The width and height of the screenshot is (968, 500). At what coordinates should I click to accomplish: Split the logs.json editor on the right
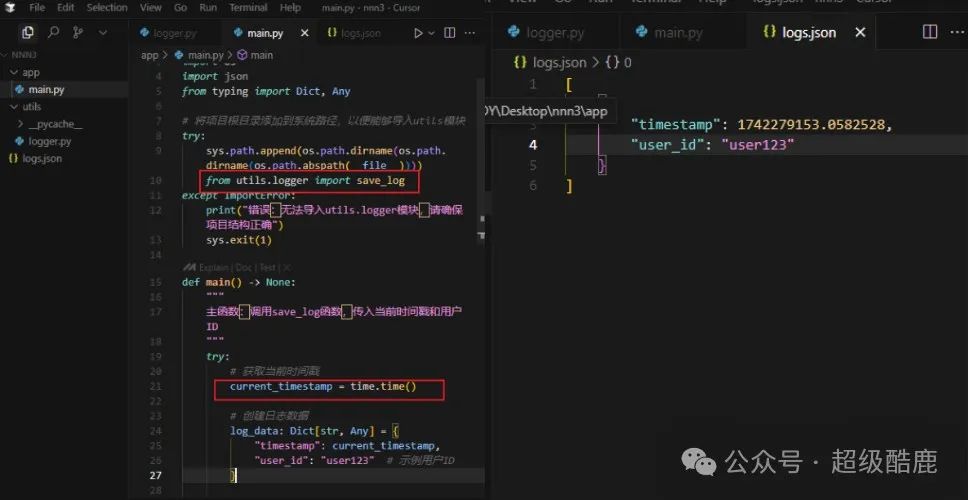930,32
